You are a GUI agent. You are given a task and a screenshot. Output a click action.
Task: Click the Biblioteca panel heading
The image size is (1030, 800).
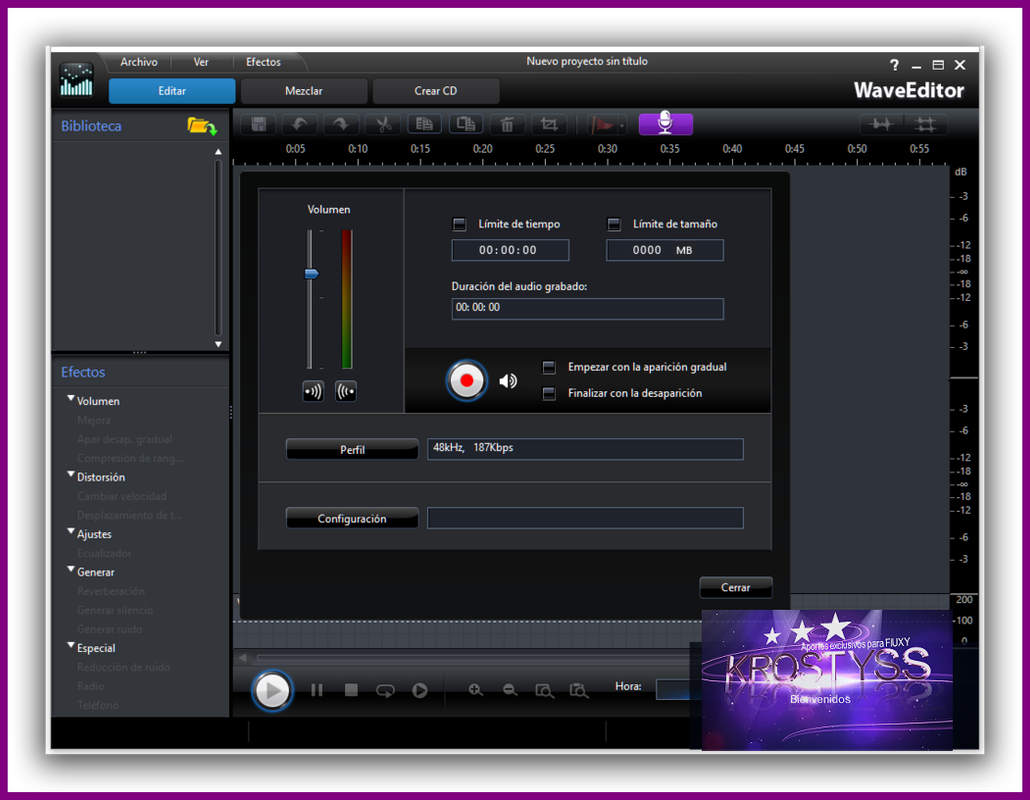(x=91, y=126)
